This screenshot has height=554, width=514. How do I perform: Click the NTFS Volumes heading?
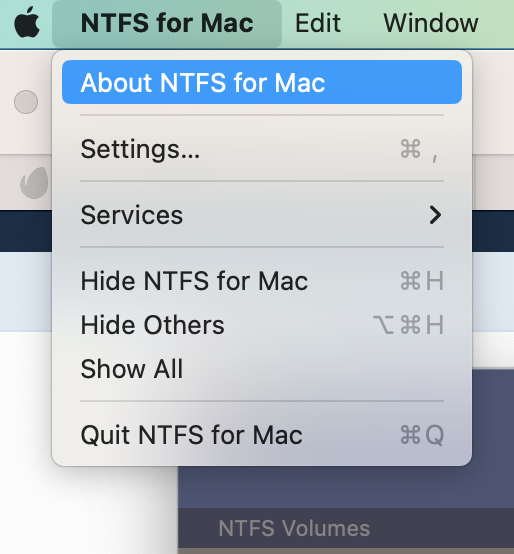click(294, 528)
